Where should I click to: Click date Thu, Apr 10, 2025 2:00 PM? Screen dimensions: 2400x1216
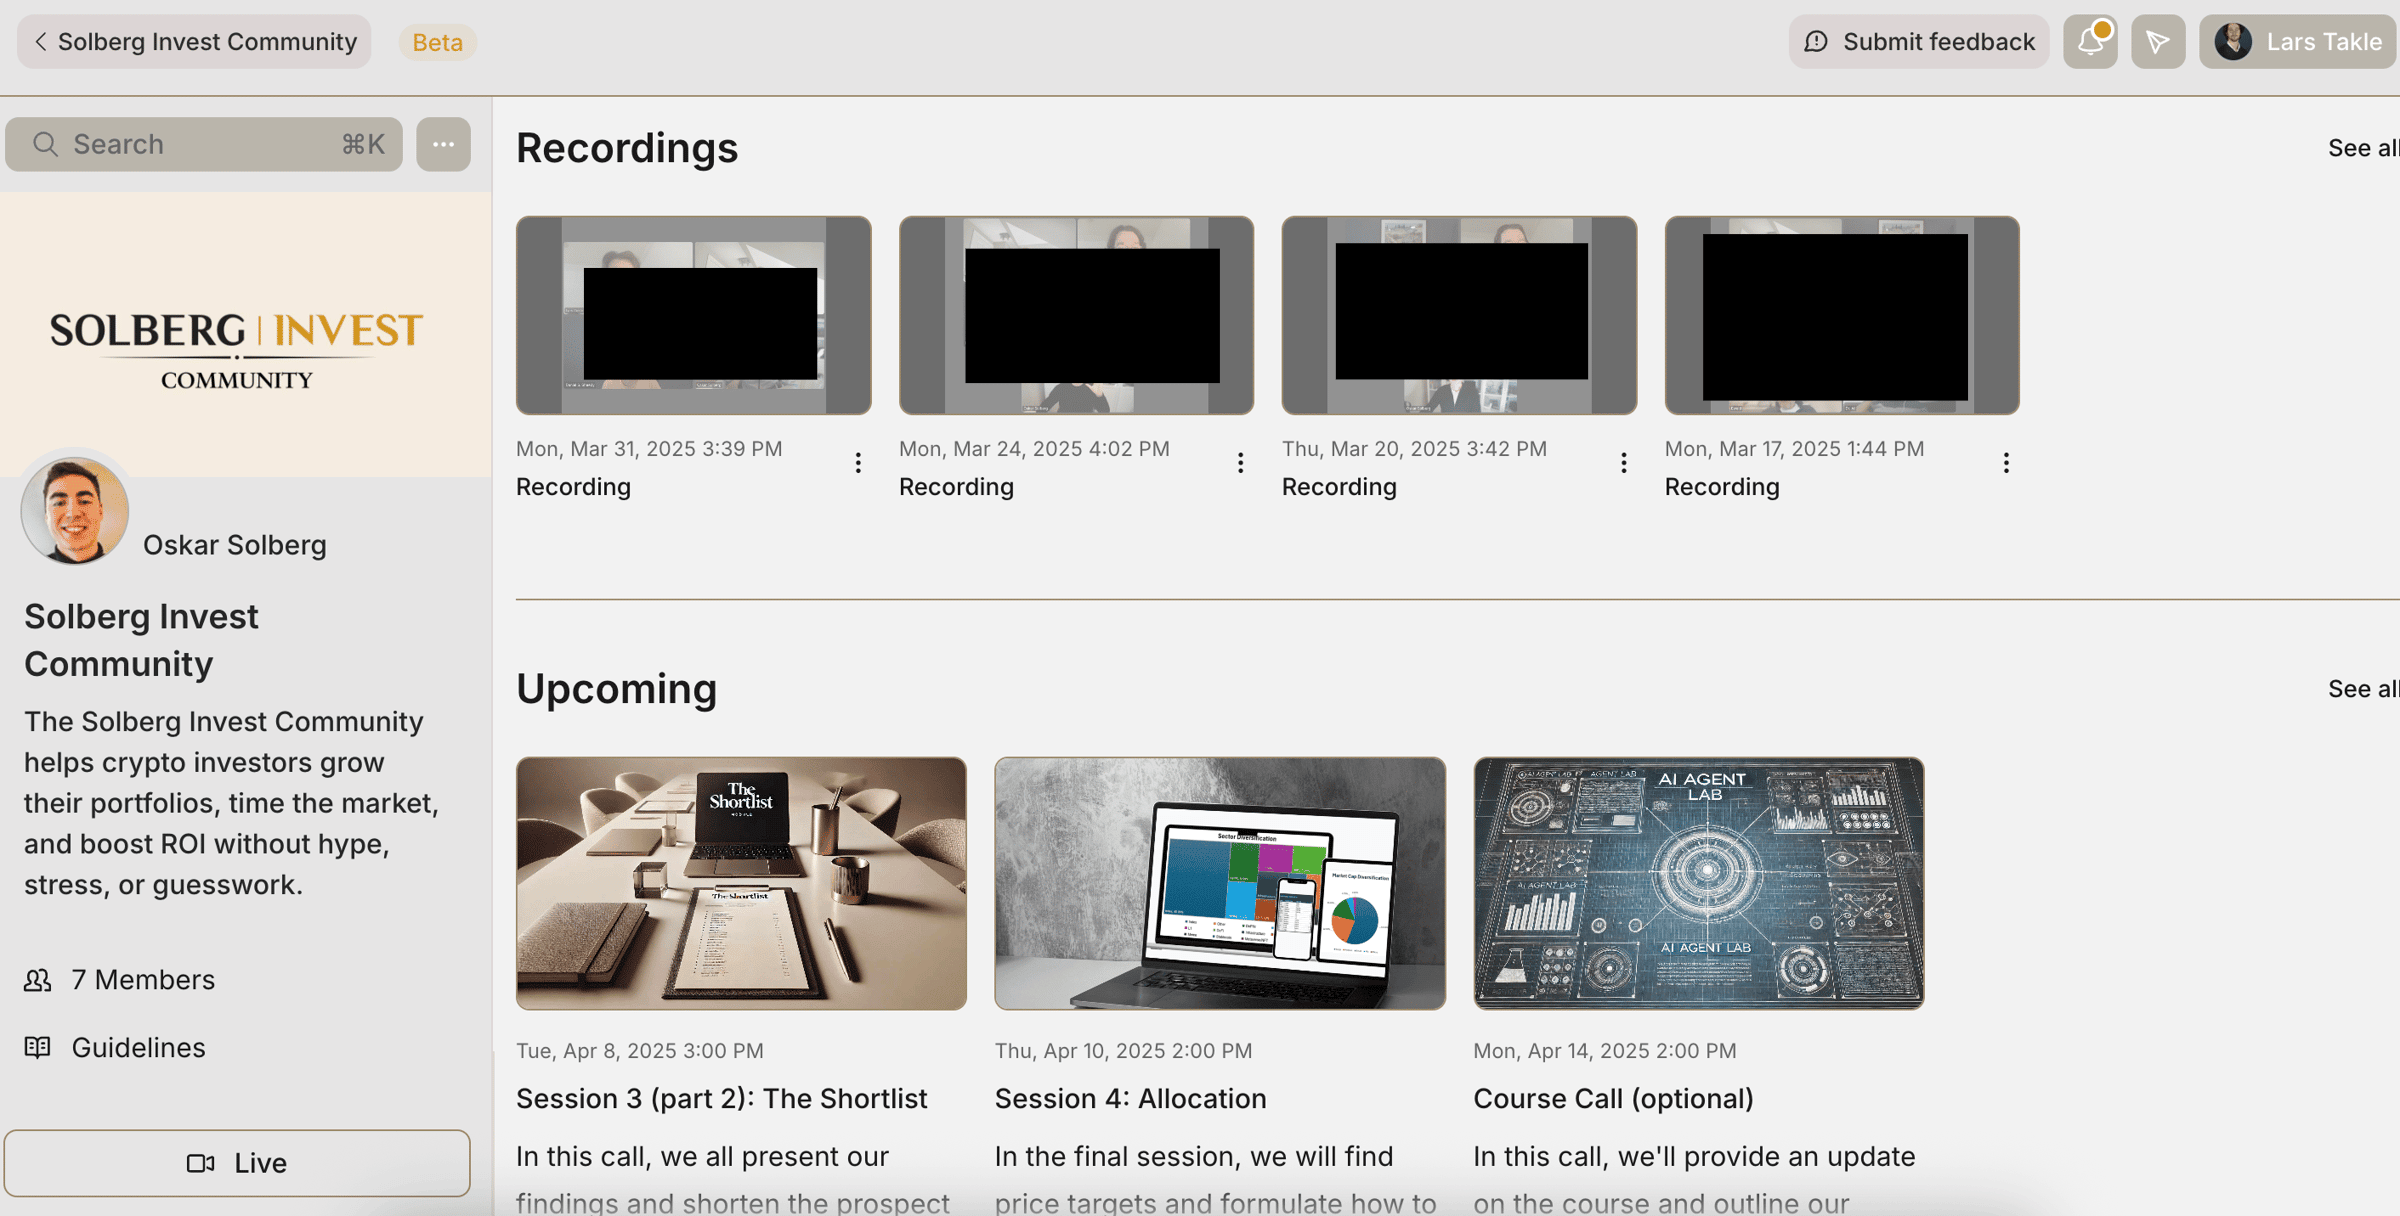point(1123,1050)
